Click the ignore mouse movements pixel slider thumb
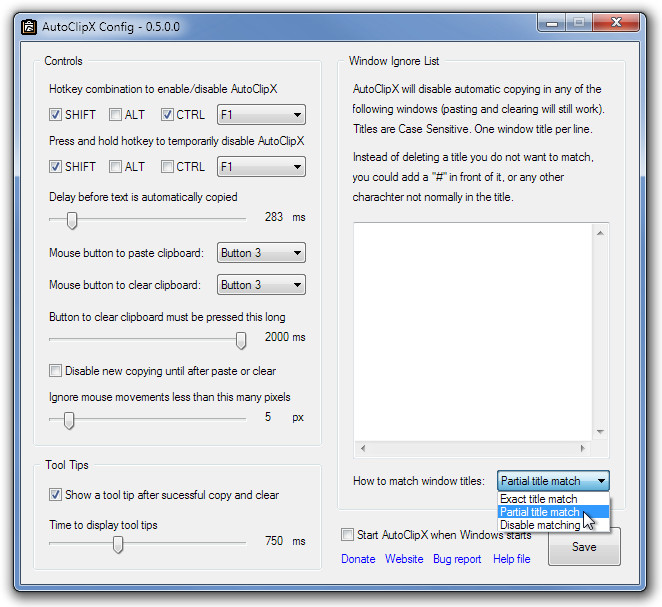 69,420
